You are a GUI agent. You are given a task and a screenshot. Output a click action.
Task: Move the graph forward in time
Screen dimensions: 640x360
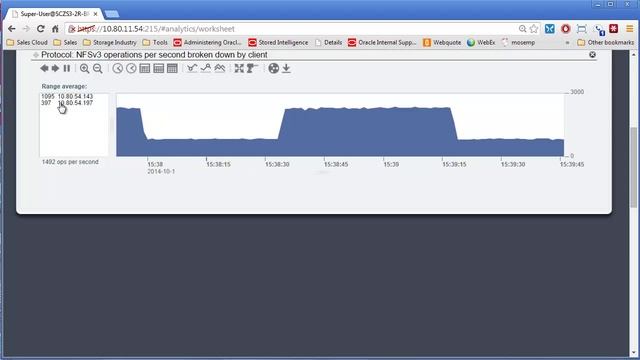pos(55,69)
